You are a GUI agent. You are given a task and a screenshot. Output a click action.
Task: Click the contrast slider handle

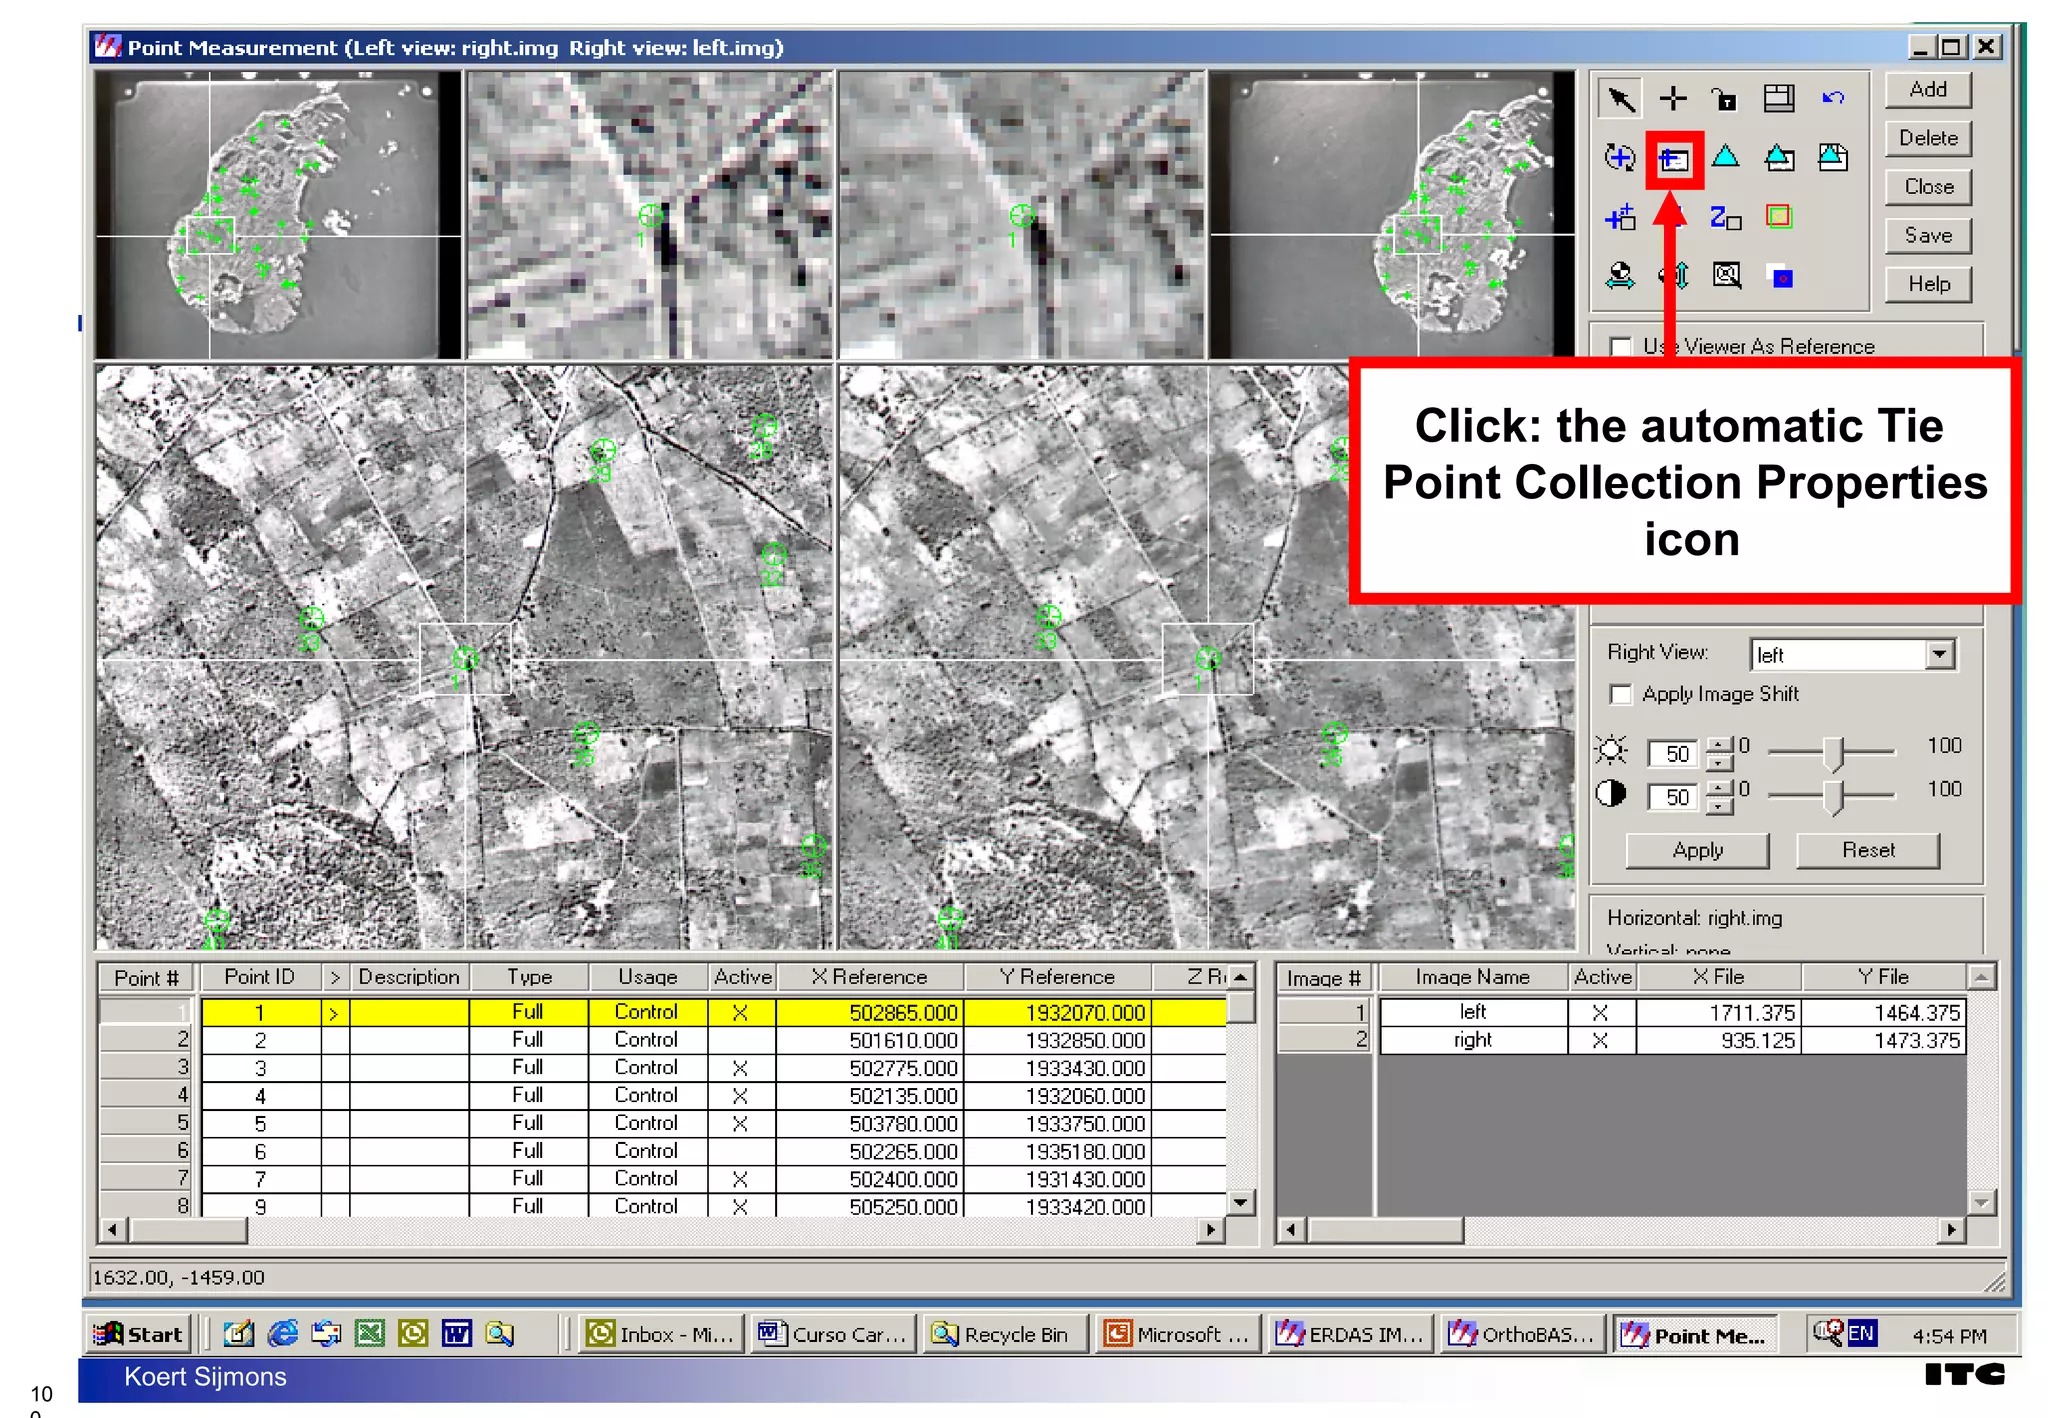(x=1832, y=797)
